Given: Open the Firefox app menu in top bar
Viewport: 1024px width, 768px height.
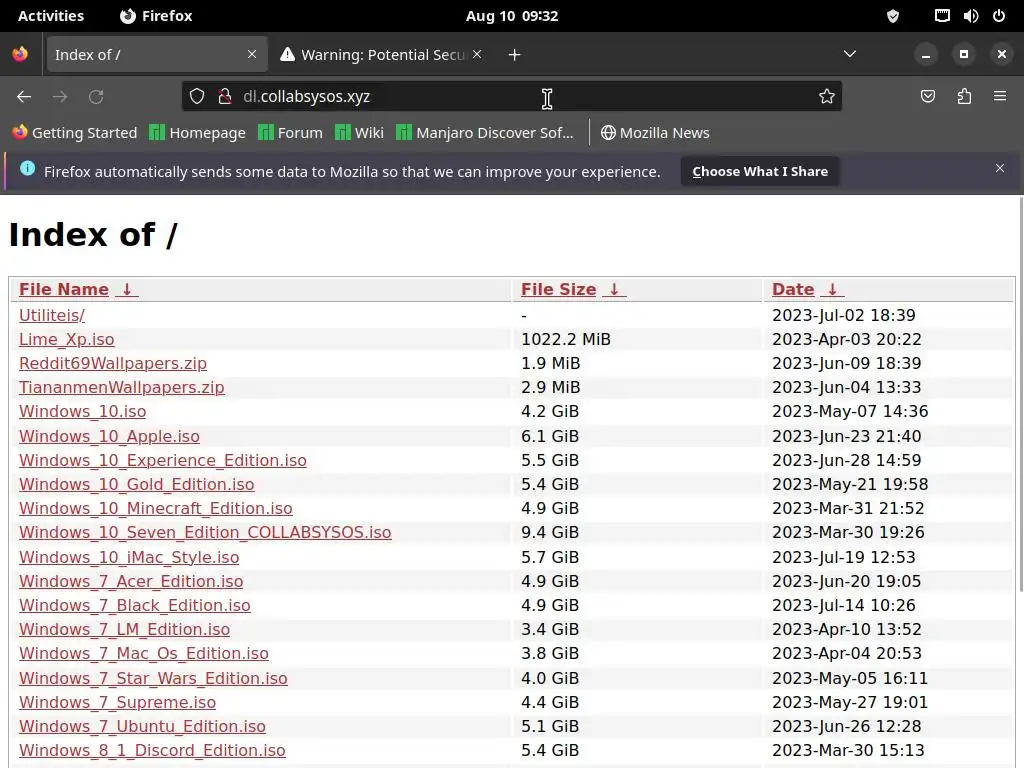Looking at the screenshot, I should click(x=156, y=16).
